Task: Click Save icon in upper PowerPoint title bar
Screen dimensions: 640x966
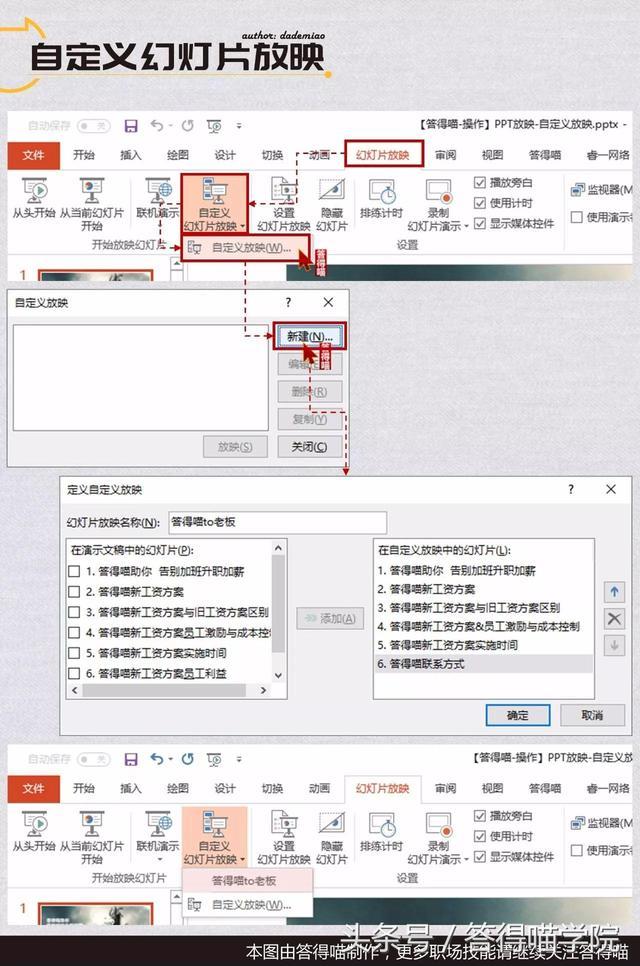Action: pos(131,126)
